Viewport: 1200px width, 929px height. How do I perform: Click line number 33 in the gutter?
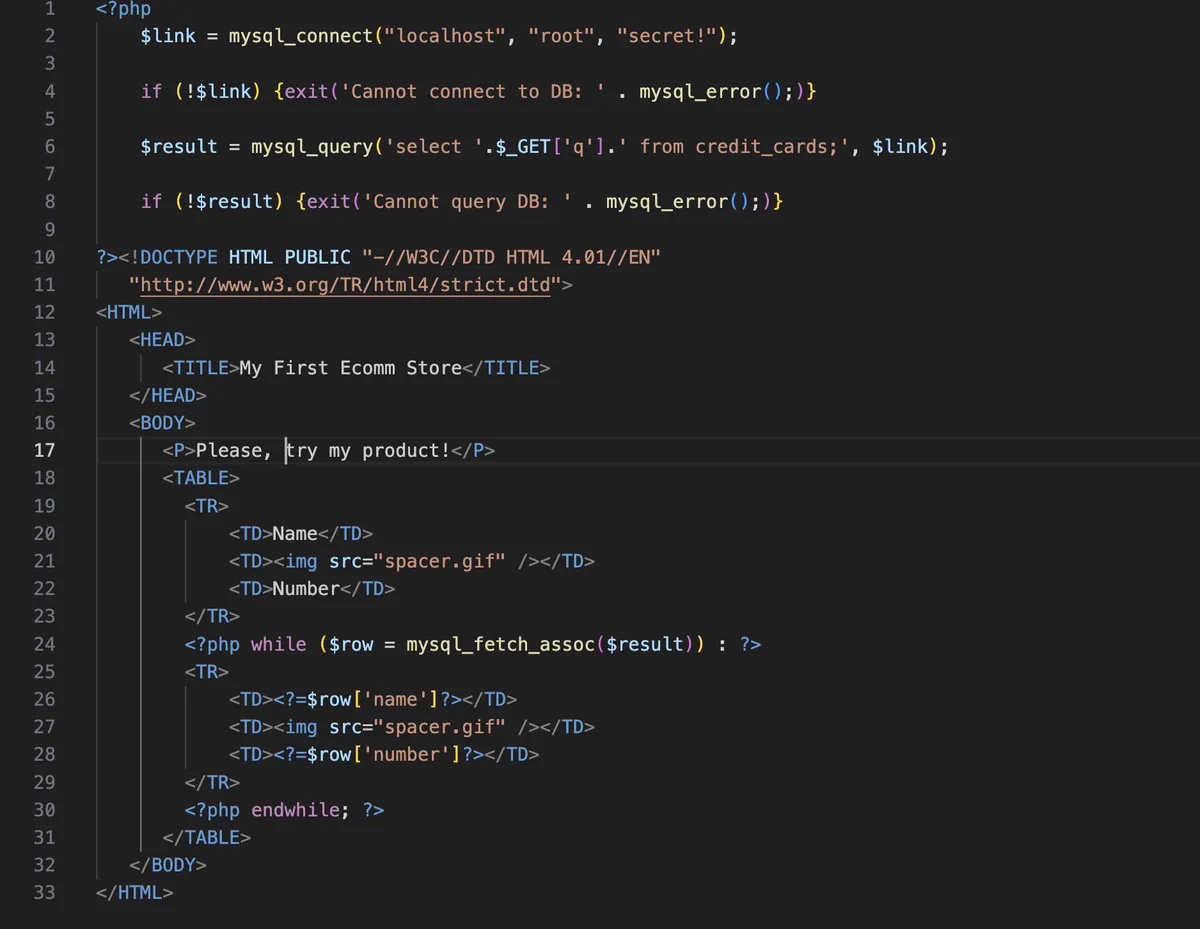(45, 893)
